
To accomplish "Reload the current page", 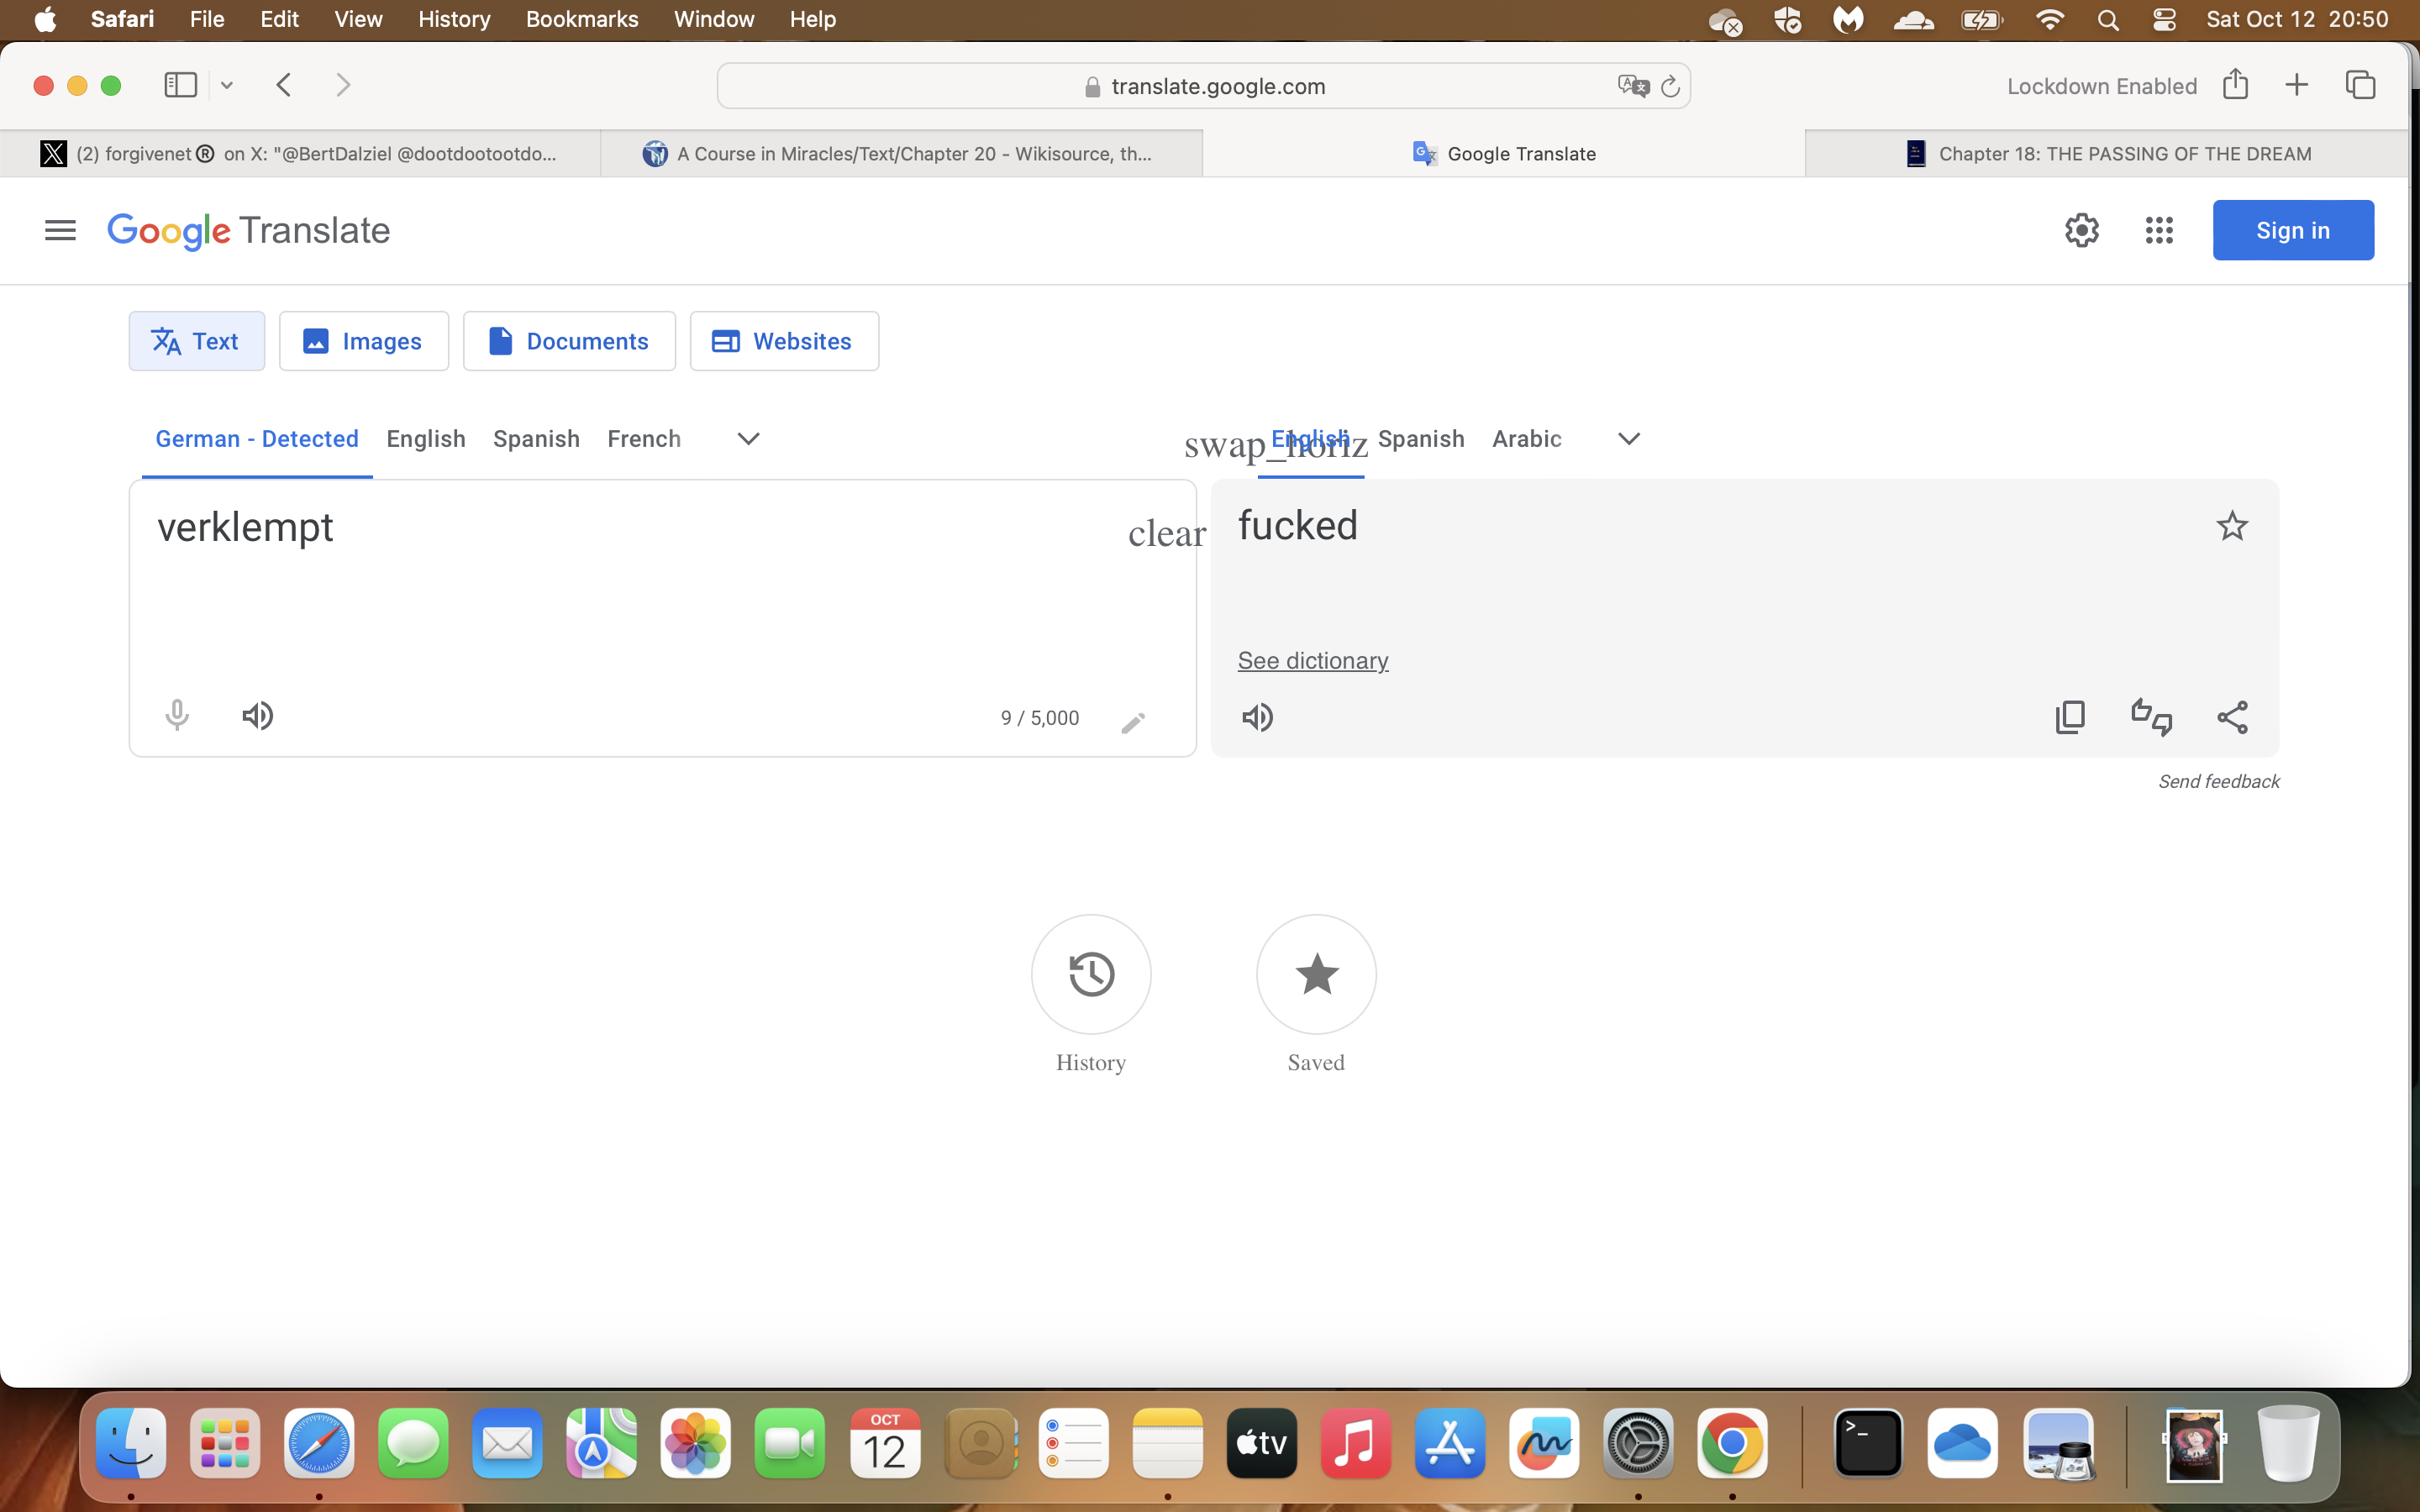I will 1670,86.
